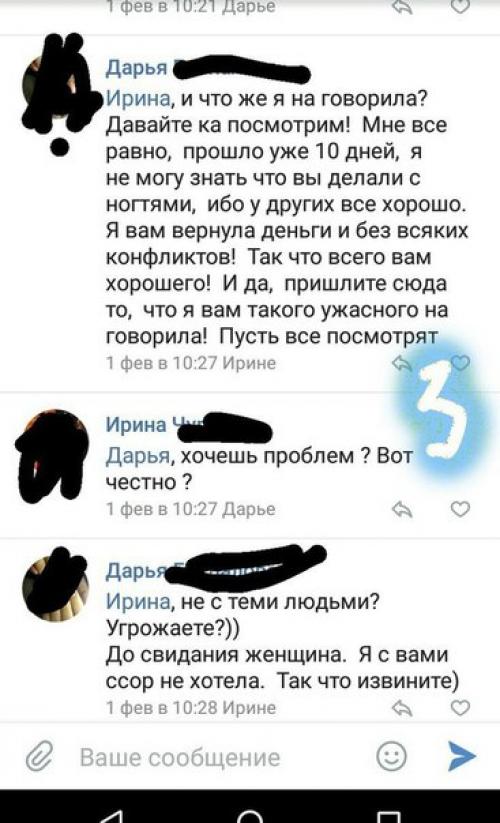
Task: Open the emoji smiley picker
Action: pyautogui.click(x=391, y=756)
